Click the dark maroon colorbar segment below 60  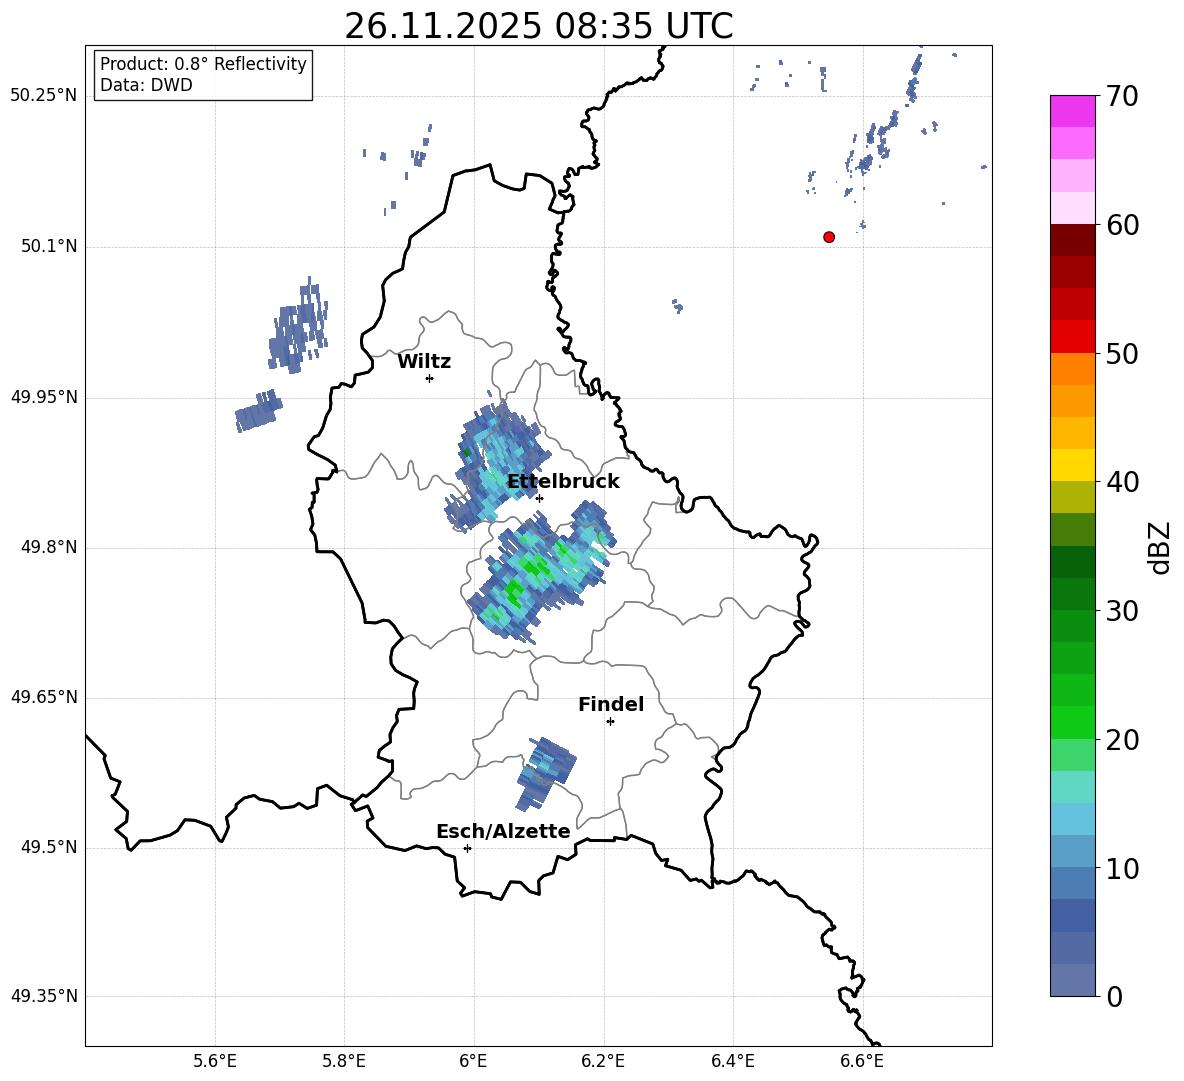(x=1073, y=240)
